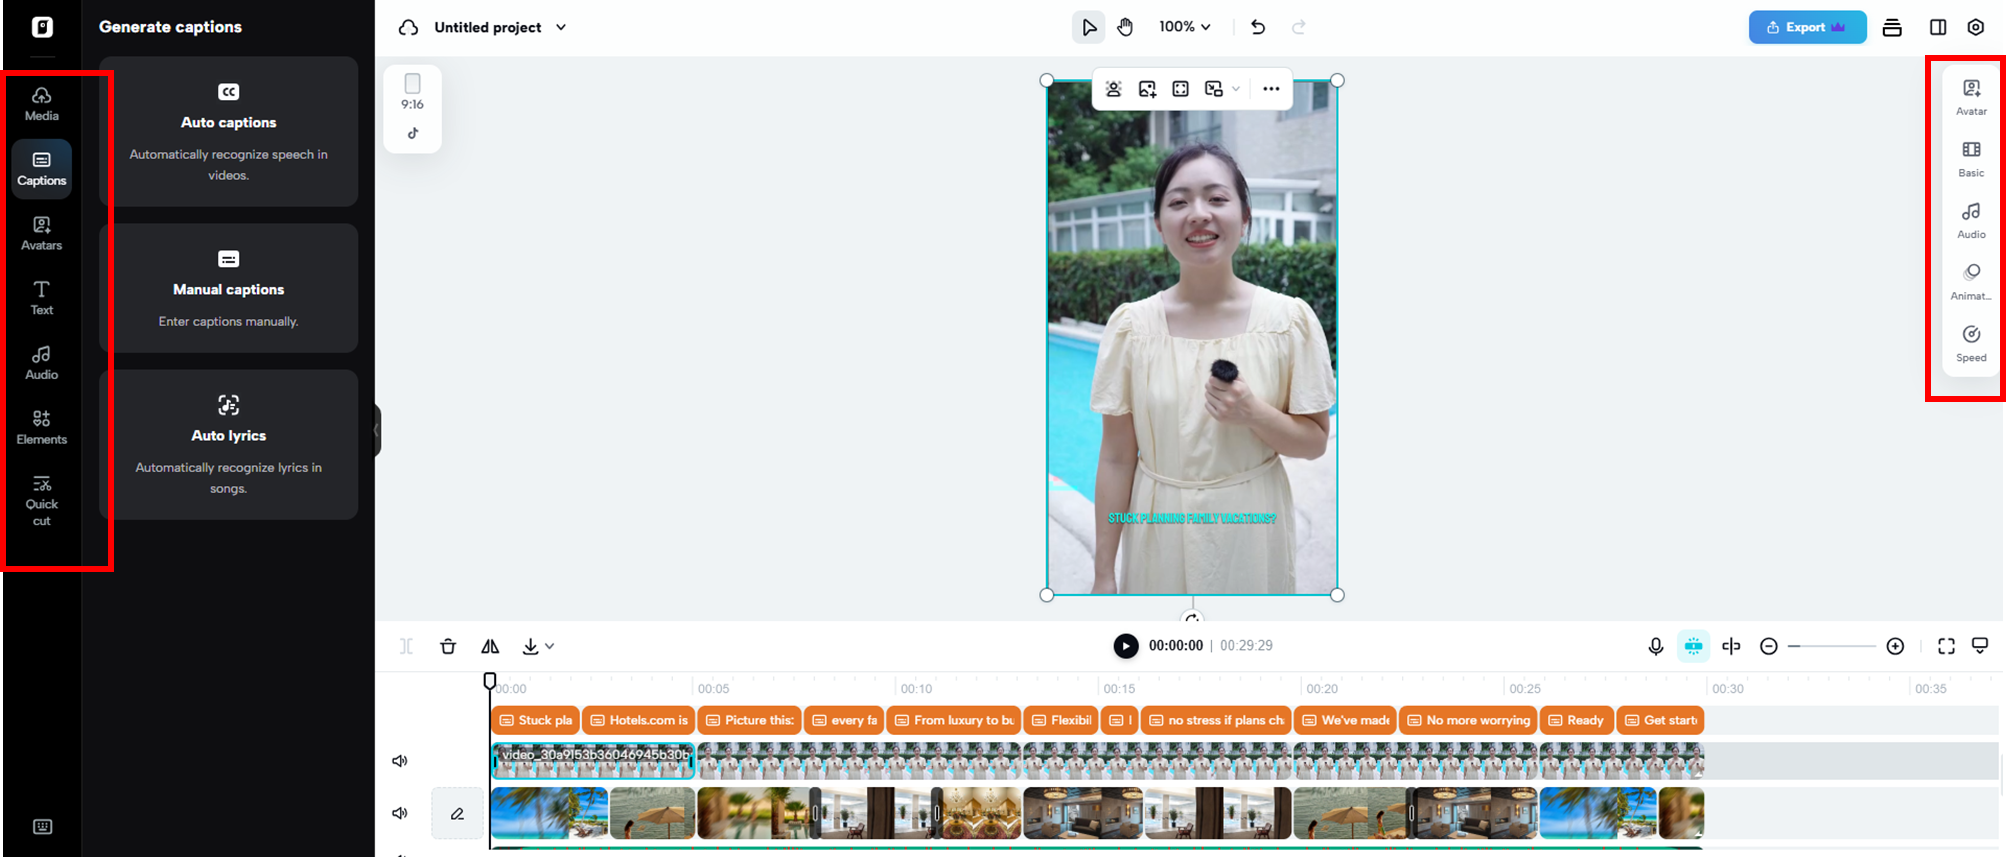2006x857 pixels.
Task: Click the microphone record voiceover icon
Action: [x=1655, y=646]
